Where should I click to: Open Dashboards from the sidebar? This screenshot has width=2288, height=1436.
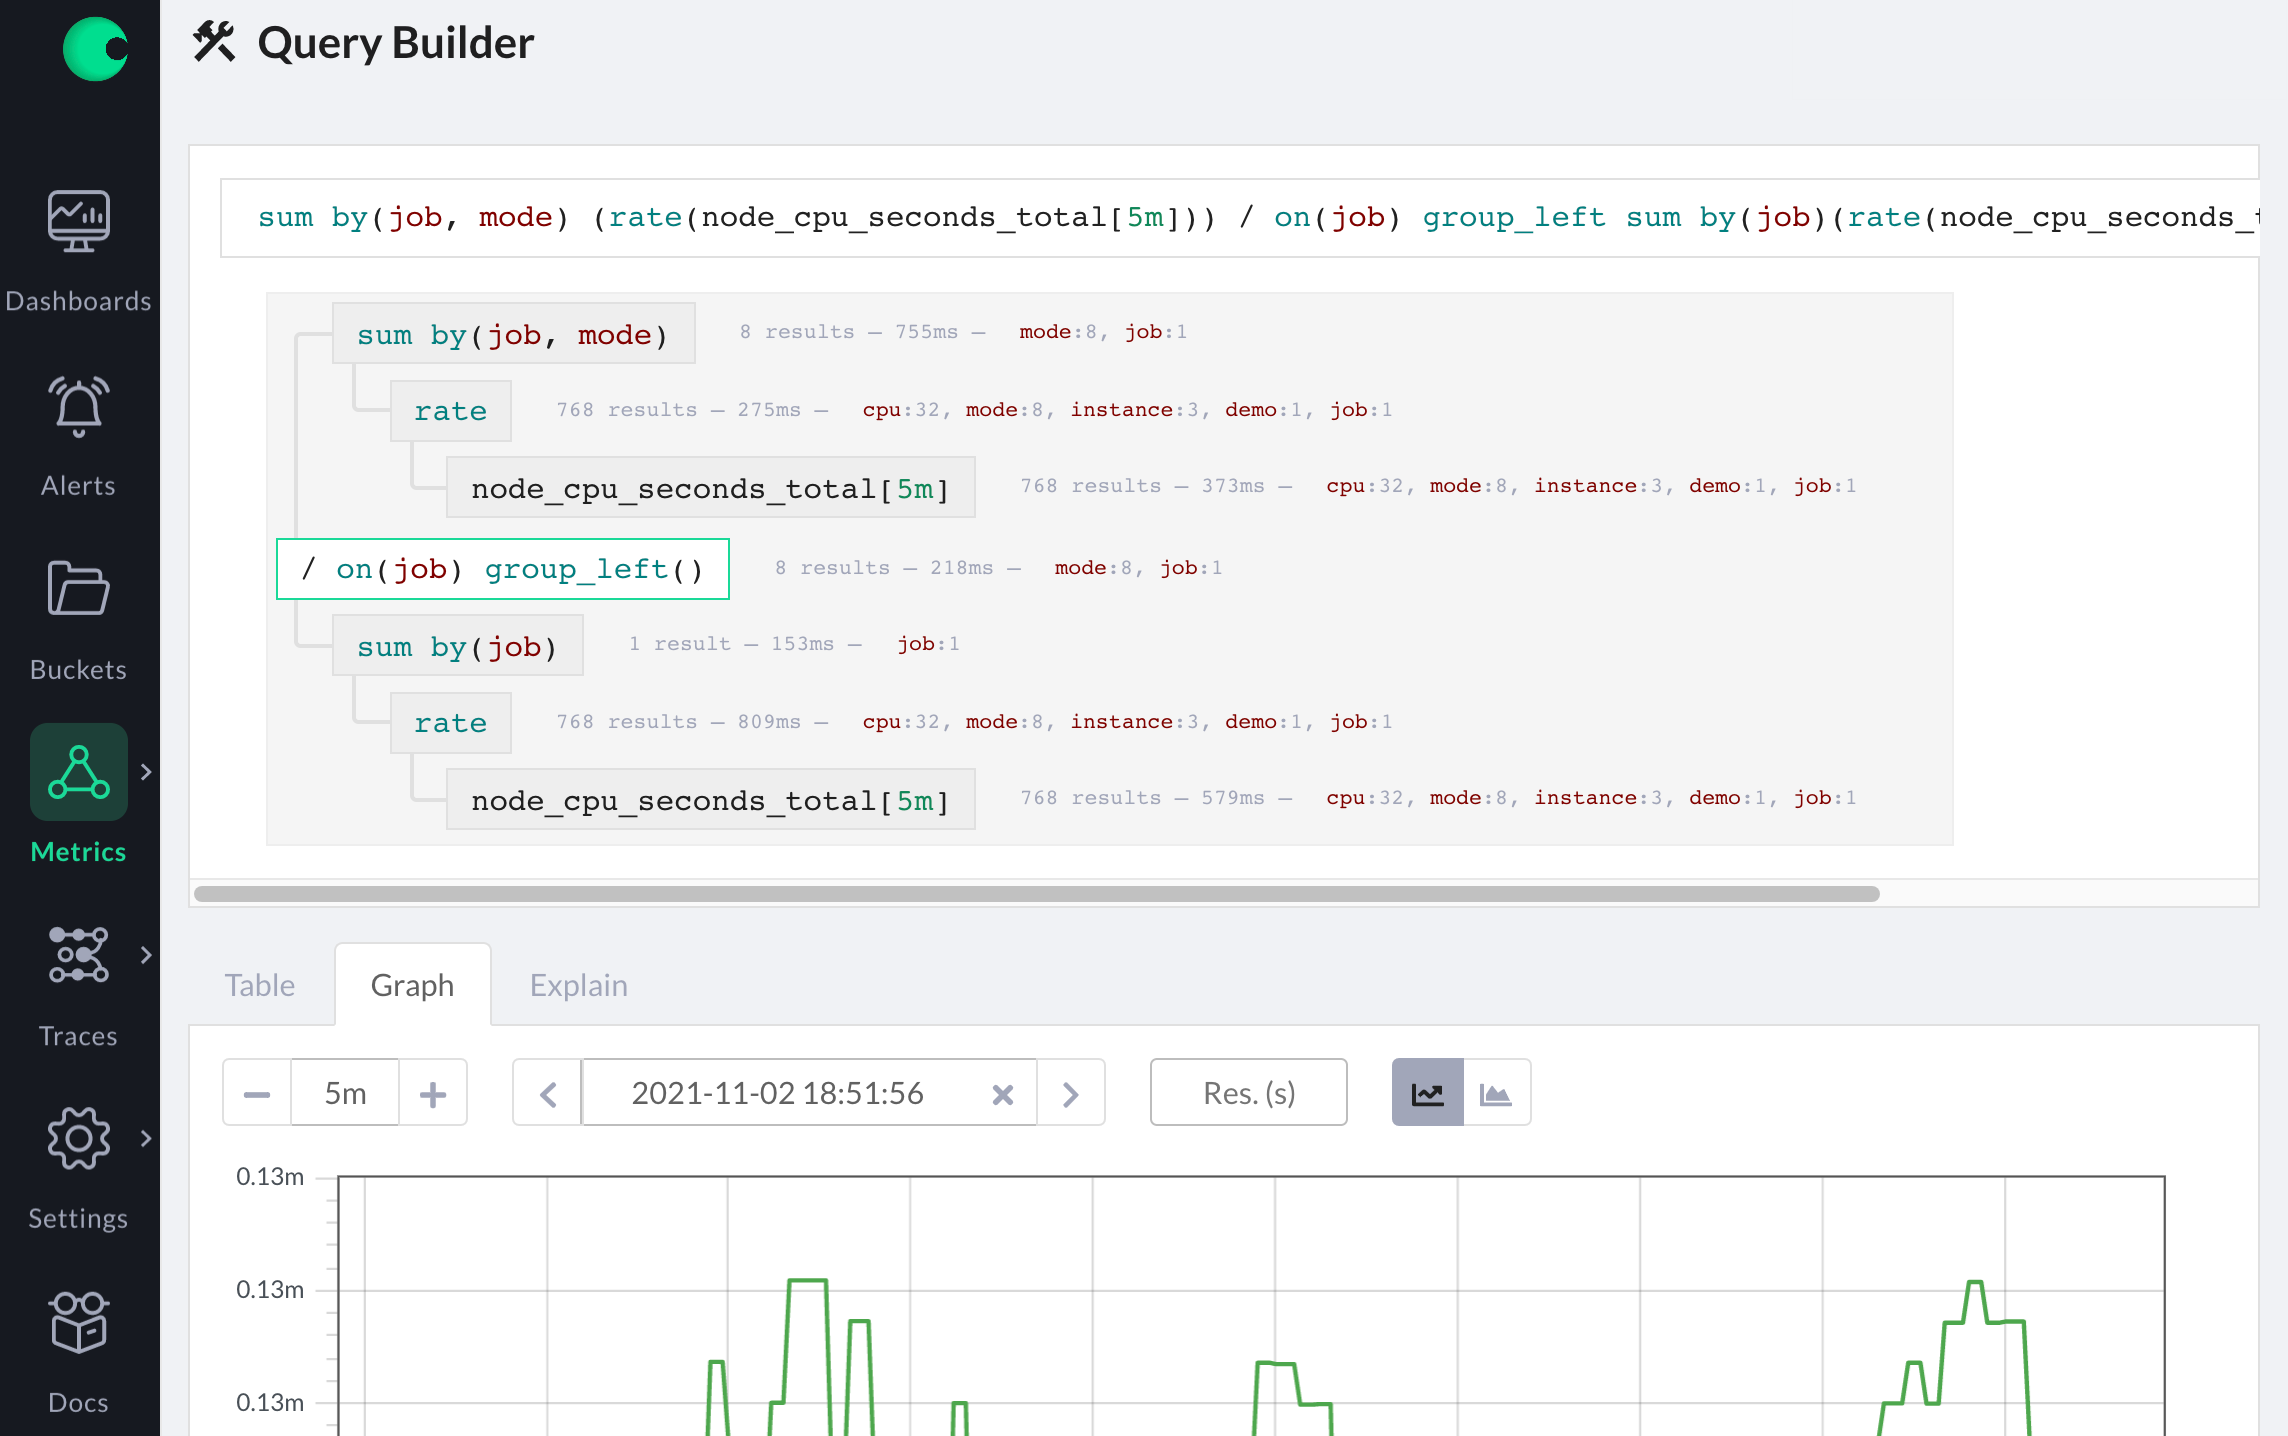coord(79,220)
